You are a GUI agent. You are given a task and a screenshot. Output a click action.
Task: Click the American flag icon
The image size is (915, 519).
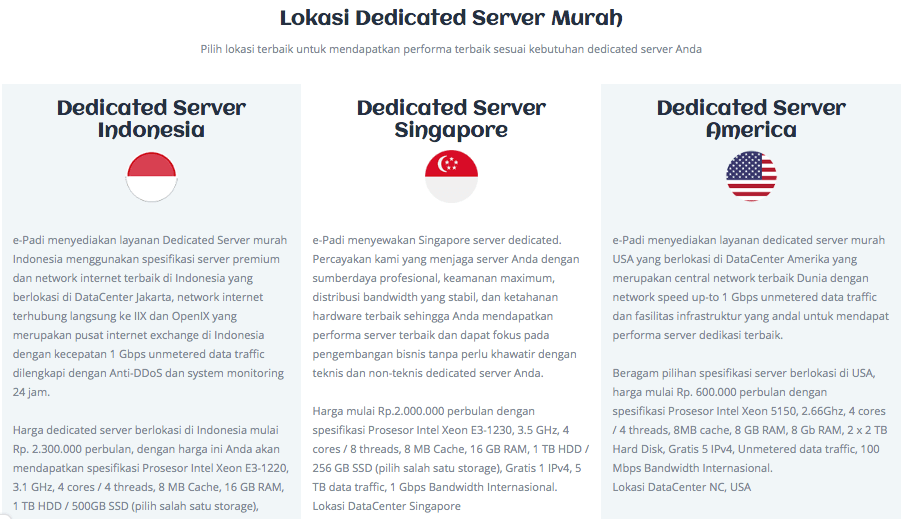pos(751,176)
